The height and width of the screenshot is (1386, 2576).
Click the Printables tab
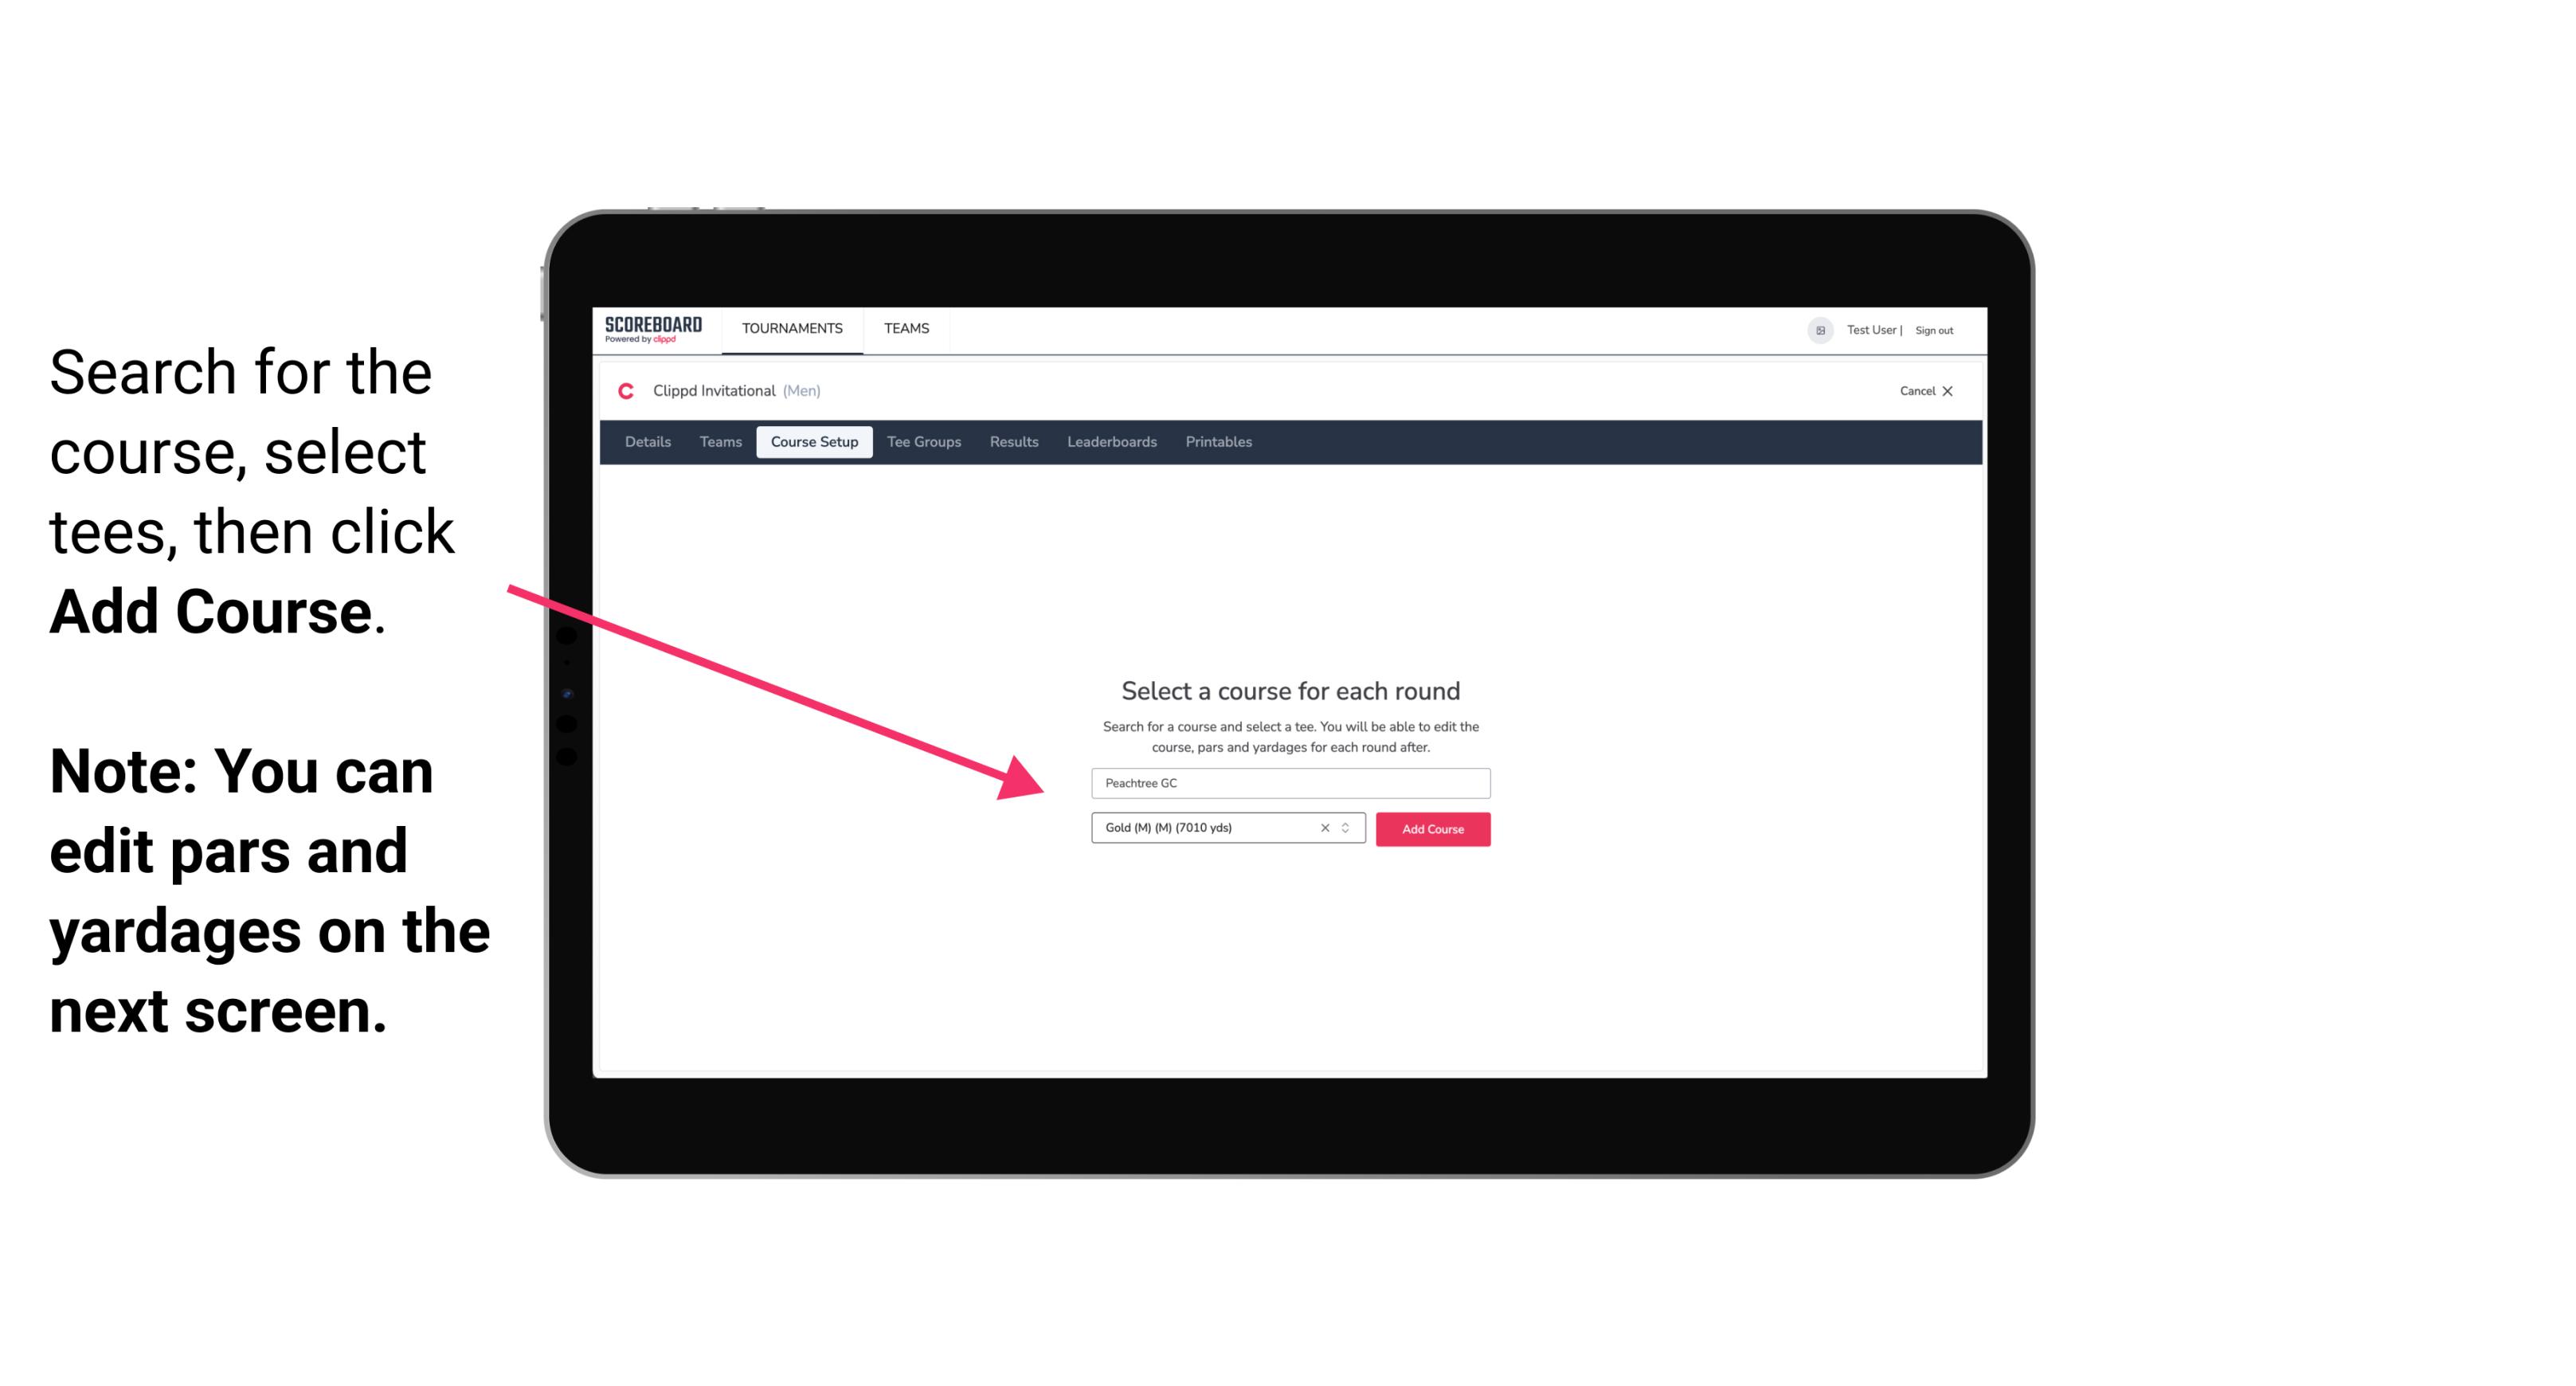1218,442
